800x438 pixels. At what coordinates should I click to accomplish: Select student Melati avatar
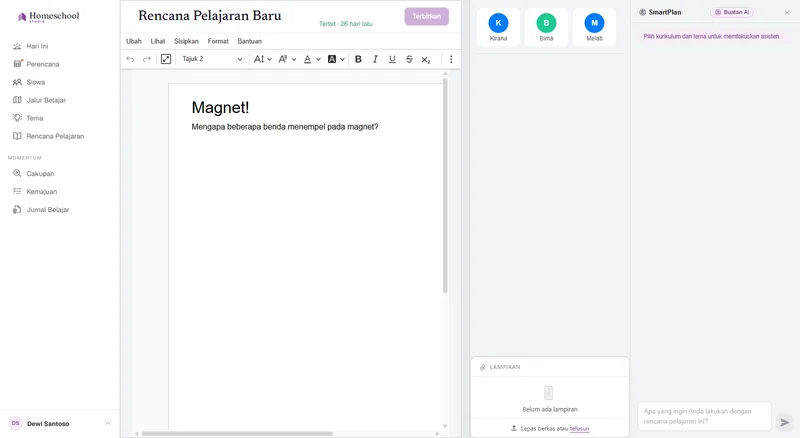(594, 23)
